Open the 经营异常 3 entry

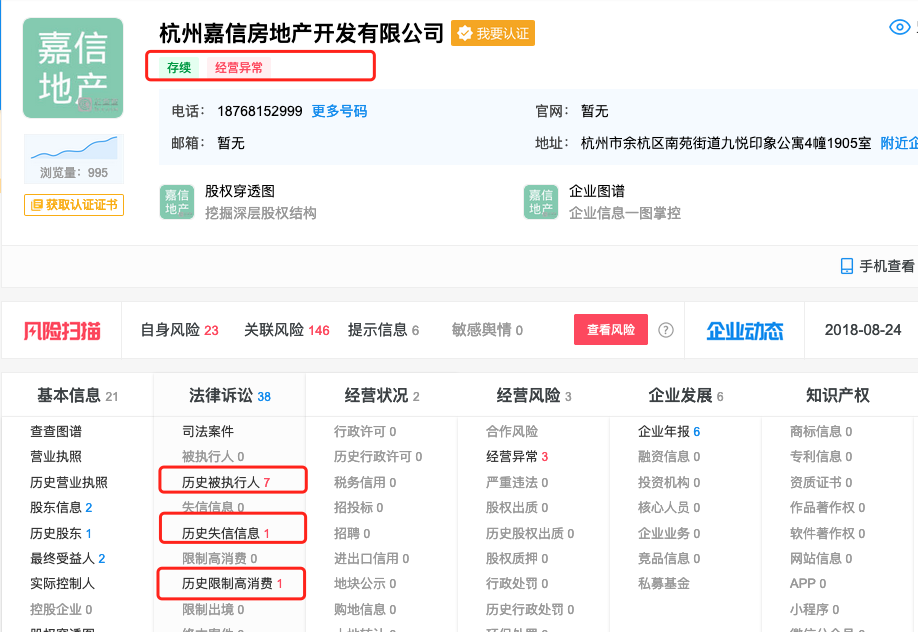click(517, 457)
